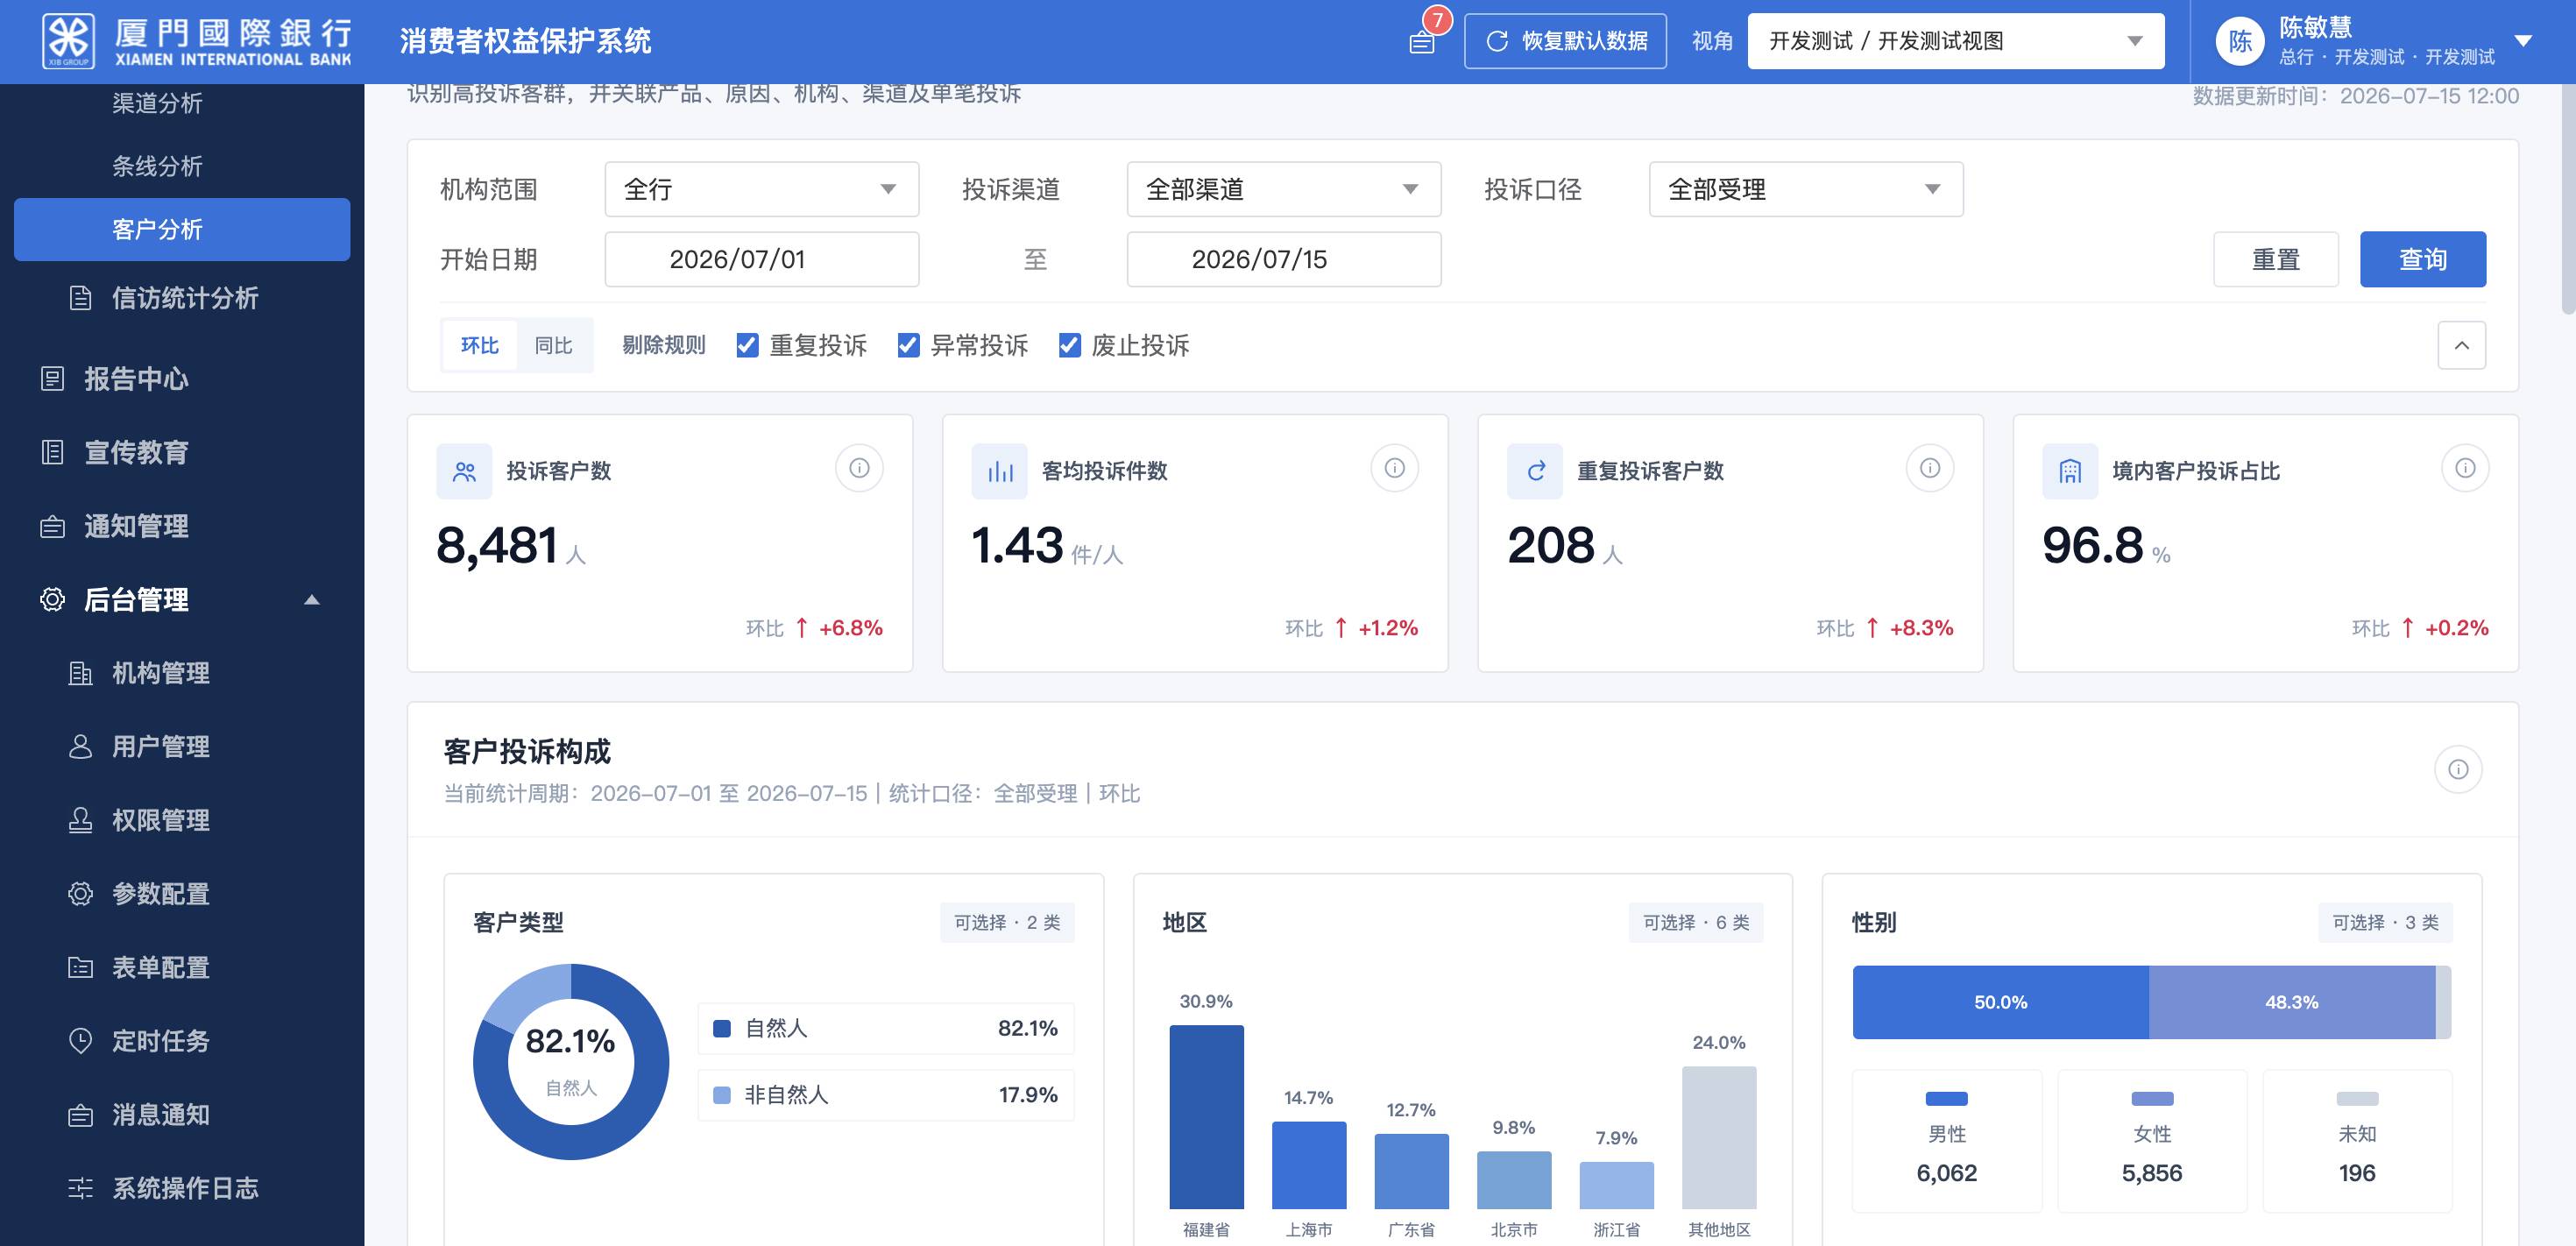Click the 表单配置 form icon
Screen dimensions: 2576x1246
[80, 967]
